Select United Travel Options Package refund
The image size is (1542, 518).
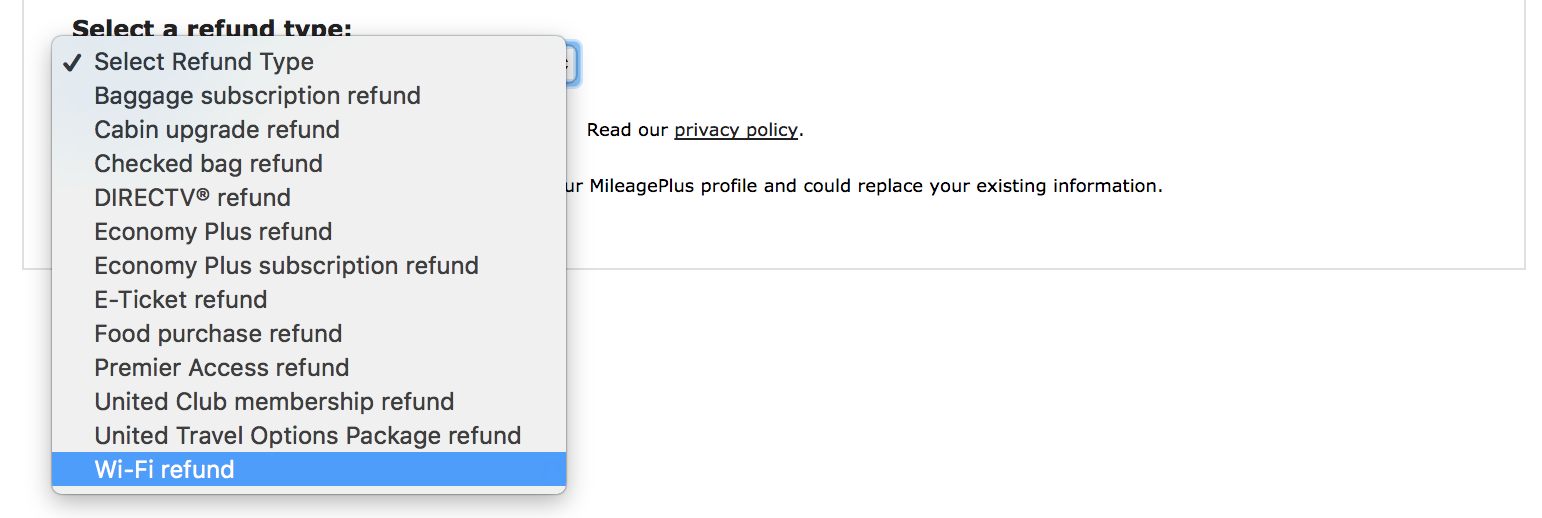click(307, 436)
